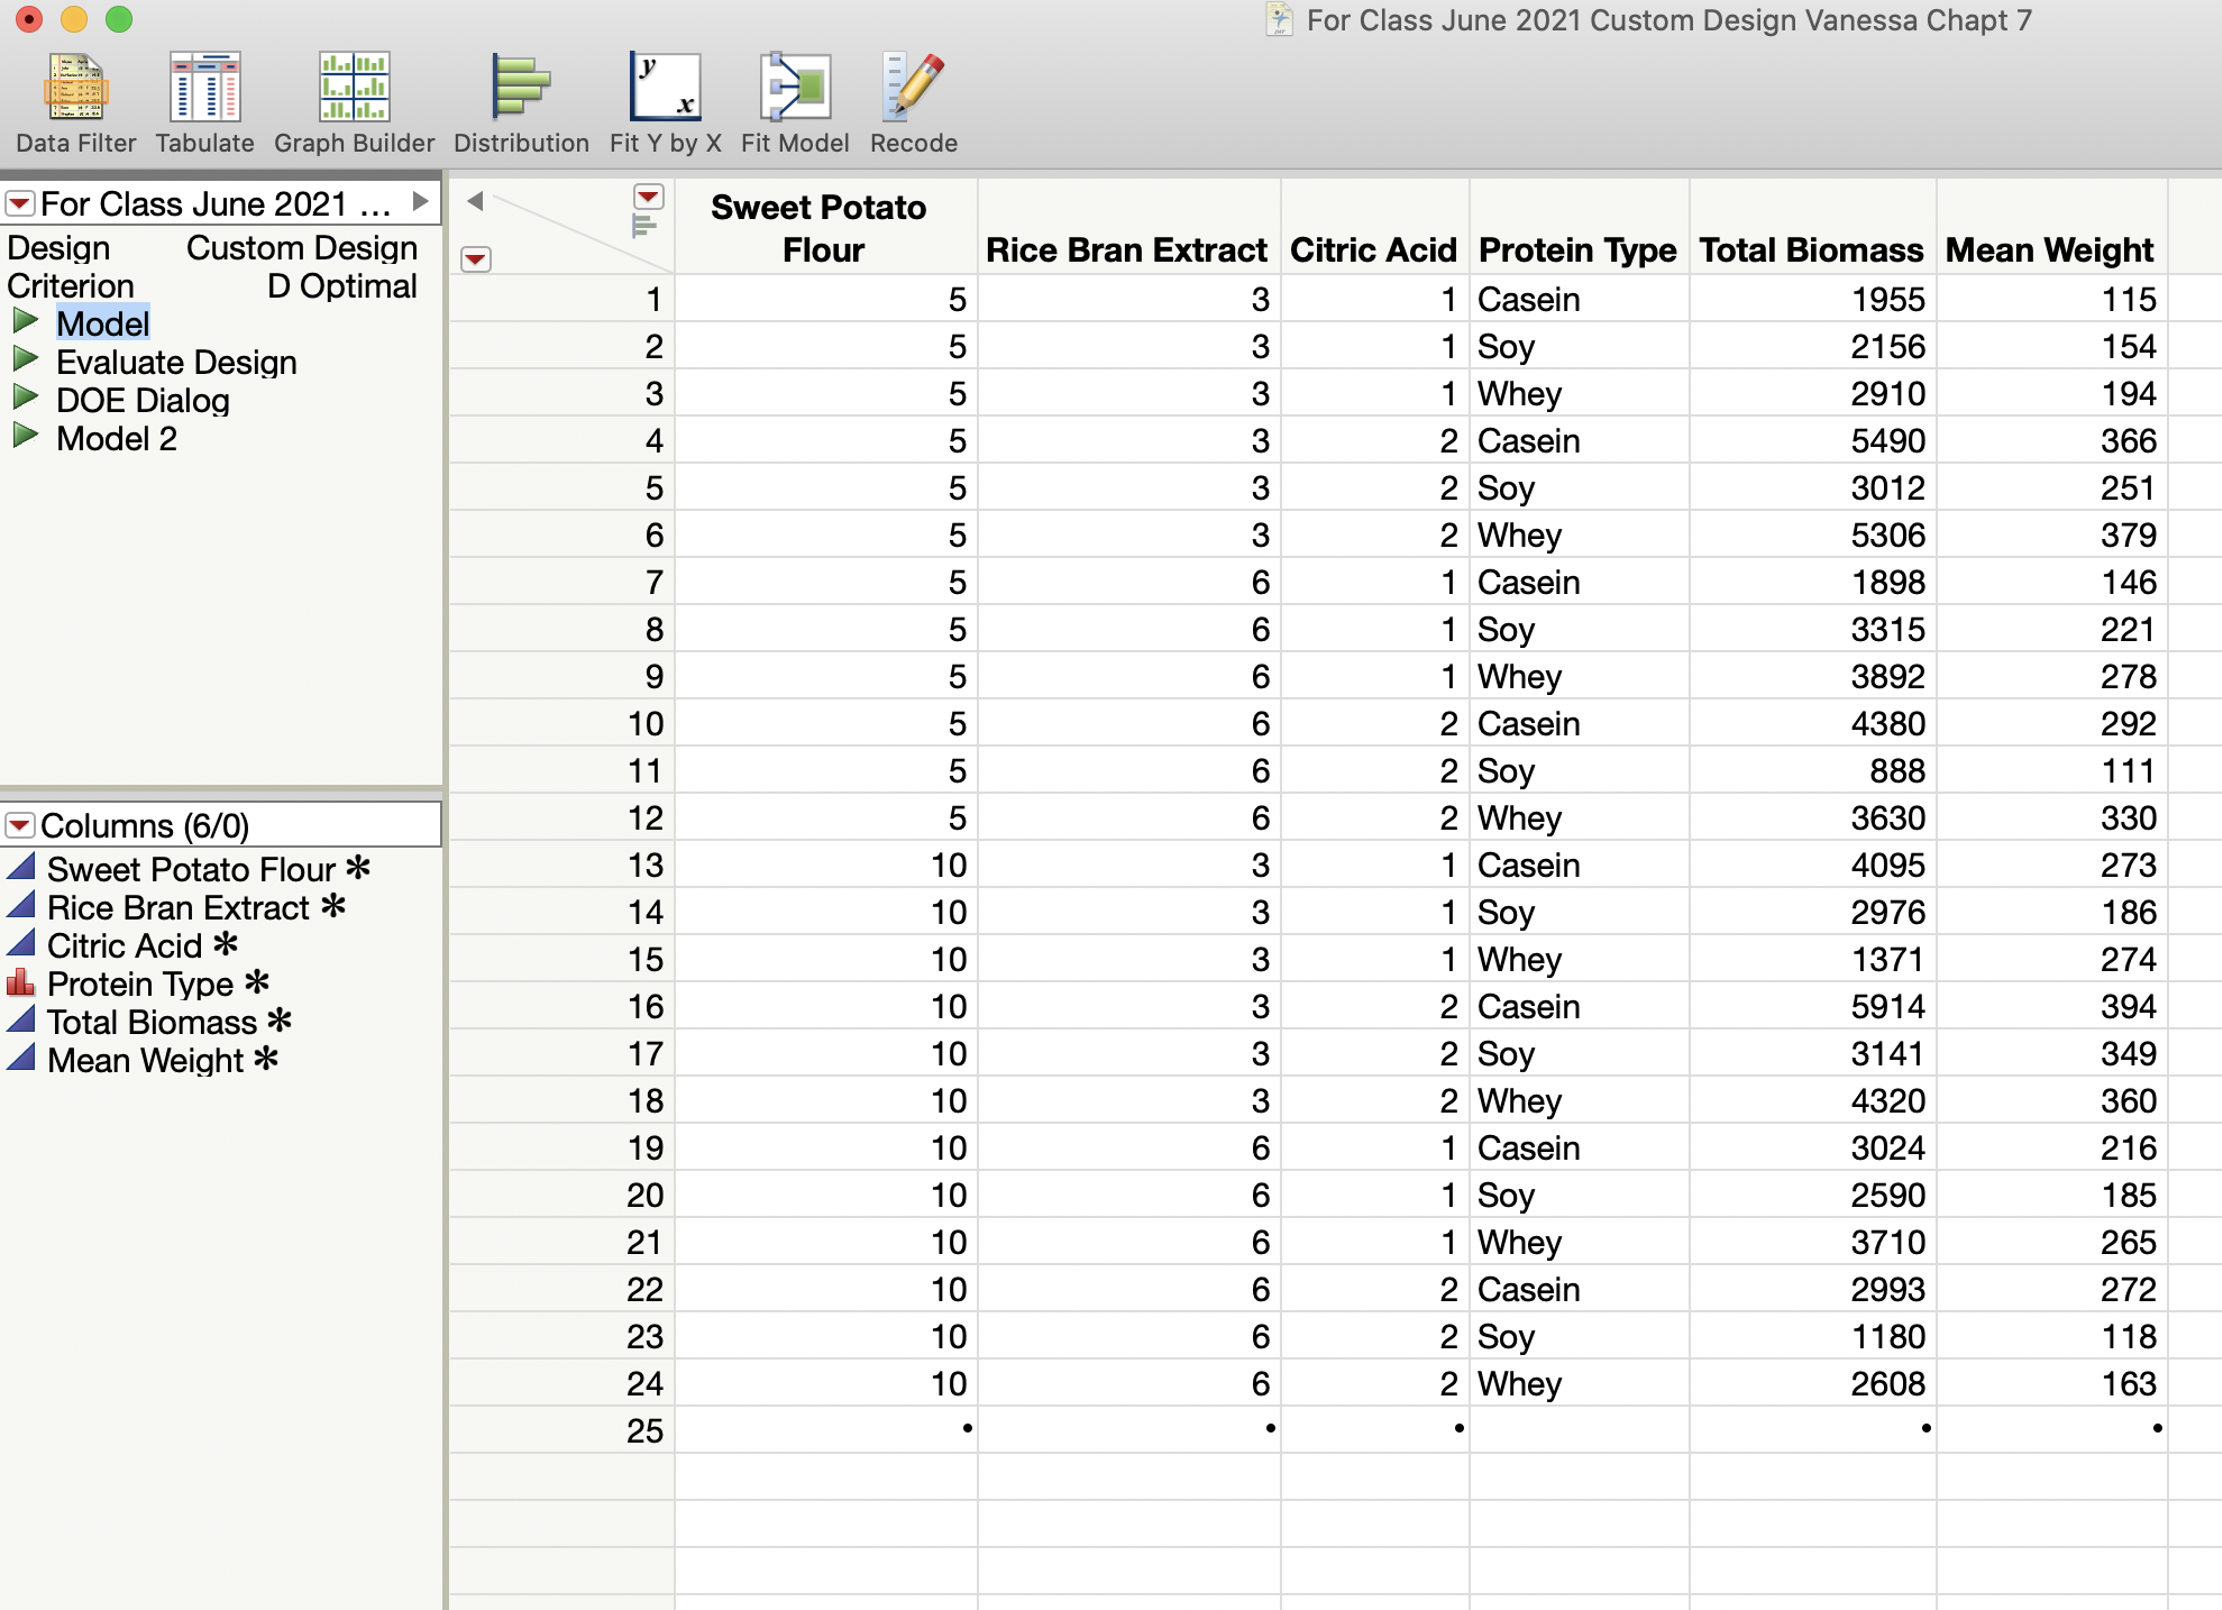Viewport: 2222px width, 1610px height.
Task: Launch the Tabulate platform
Action: click(x=204, y=103)
